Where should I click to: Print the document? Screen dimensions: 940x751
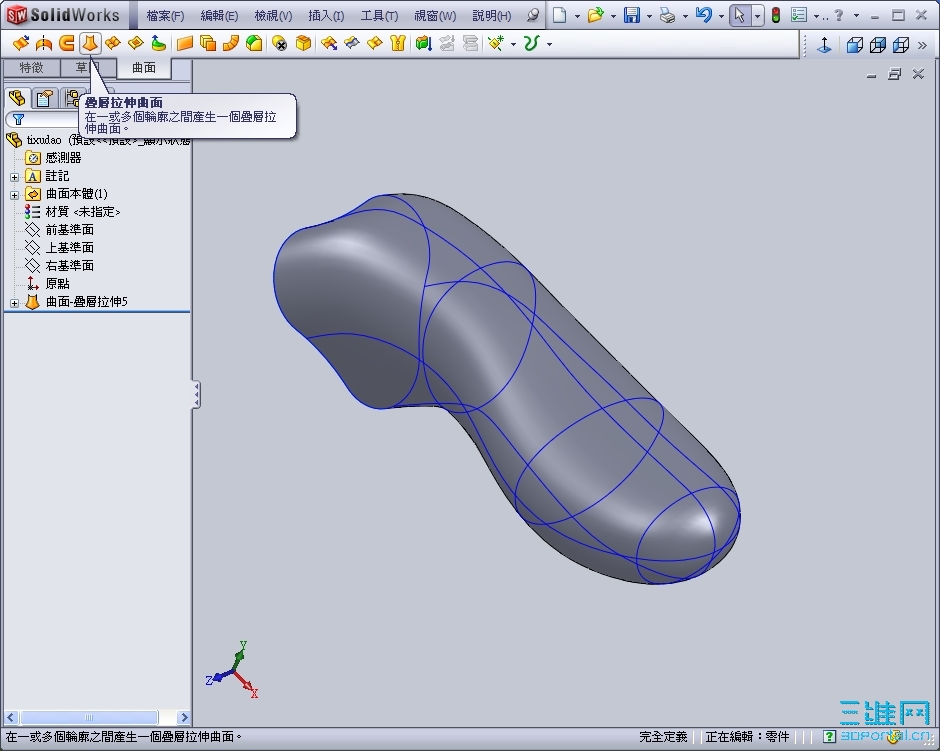pyautogui.click(x=667, y=16)
